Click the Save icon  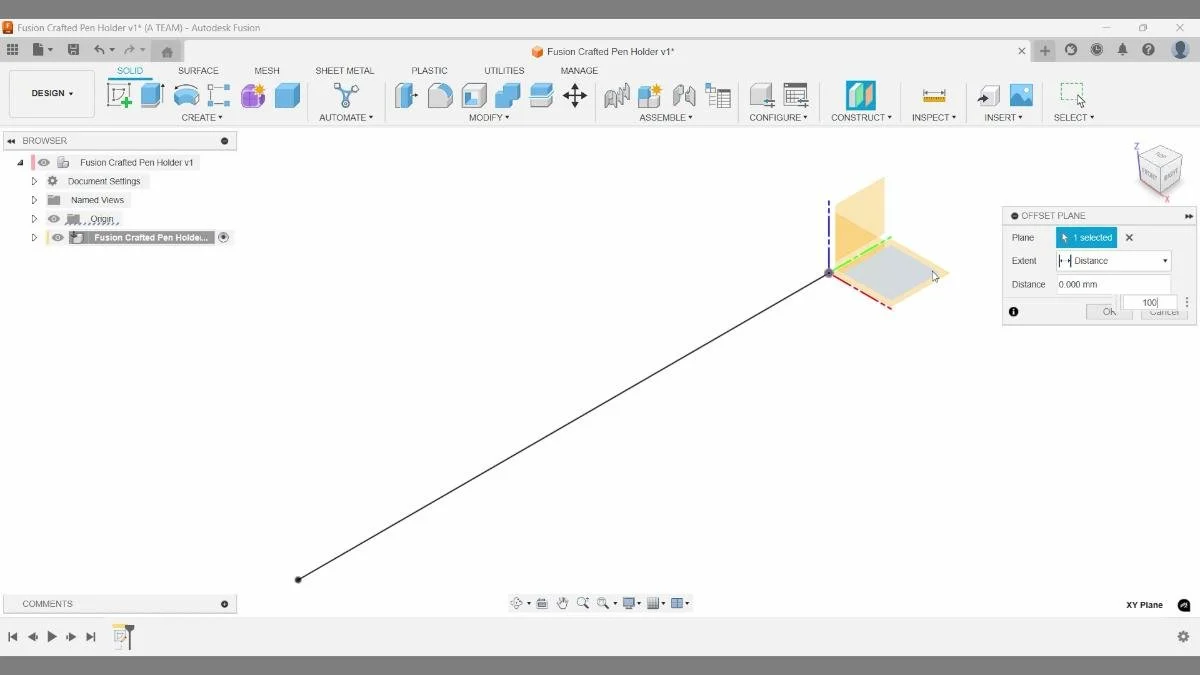click(x=73, y=49)
